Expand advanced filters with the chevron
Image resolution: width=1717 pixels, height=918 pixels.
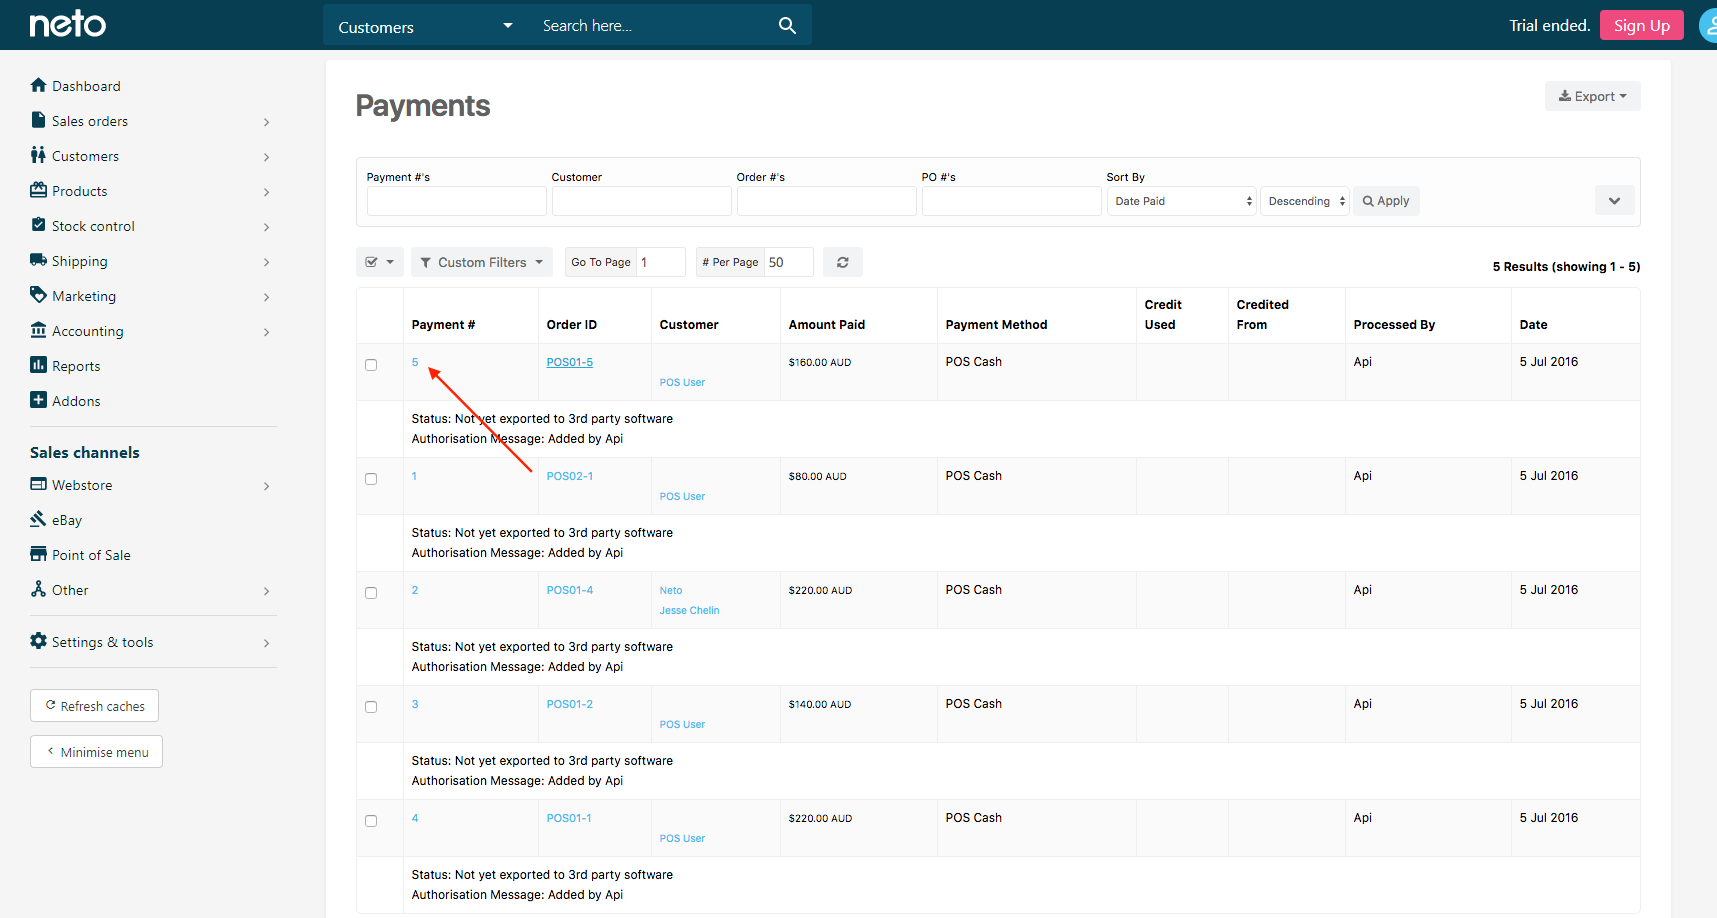(x=1614, y=201)
